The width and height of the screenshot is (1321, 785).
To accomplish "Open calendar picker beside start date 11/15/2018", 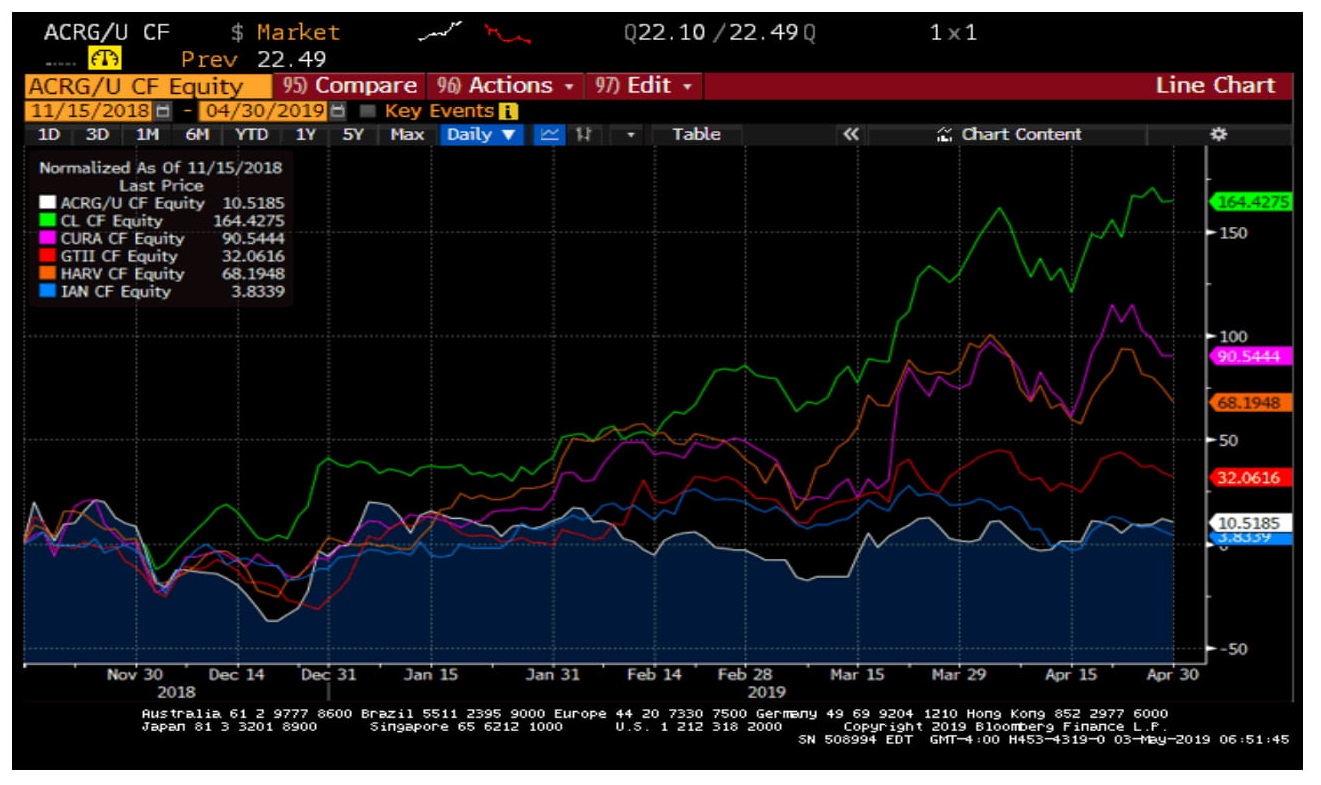I will [164, 111].
